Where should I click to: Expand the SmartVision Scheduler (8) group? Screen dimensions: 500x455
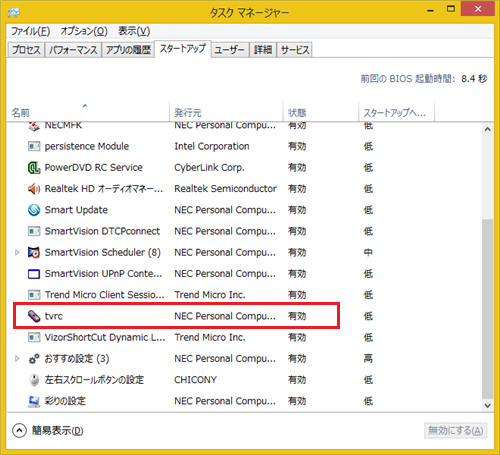tap(17, 252)
